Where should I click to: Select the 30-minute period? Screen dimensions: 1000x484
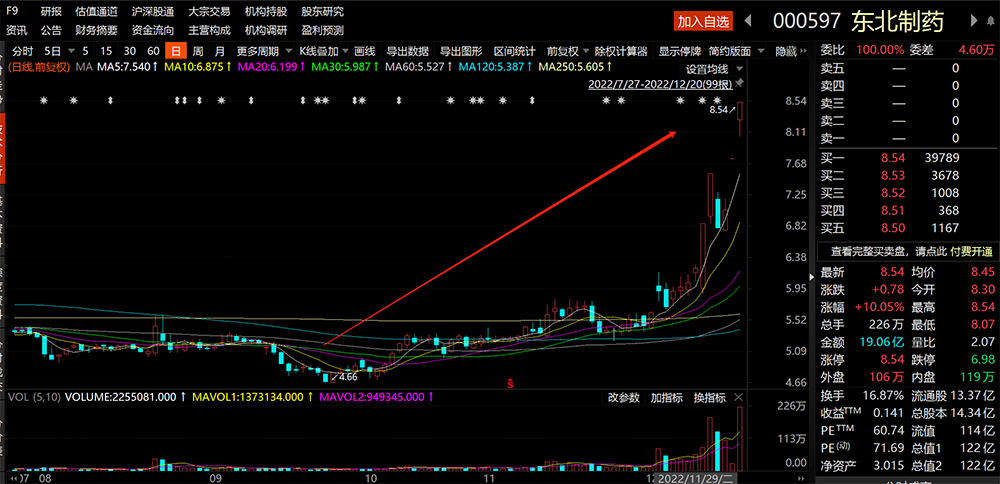pyautogui.click(x=129, y=52)
